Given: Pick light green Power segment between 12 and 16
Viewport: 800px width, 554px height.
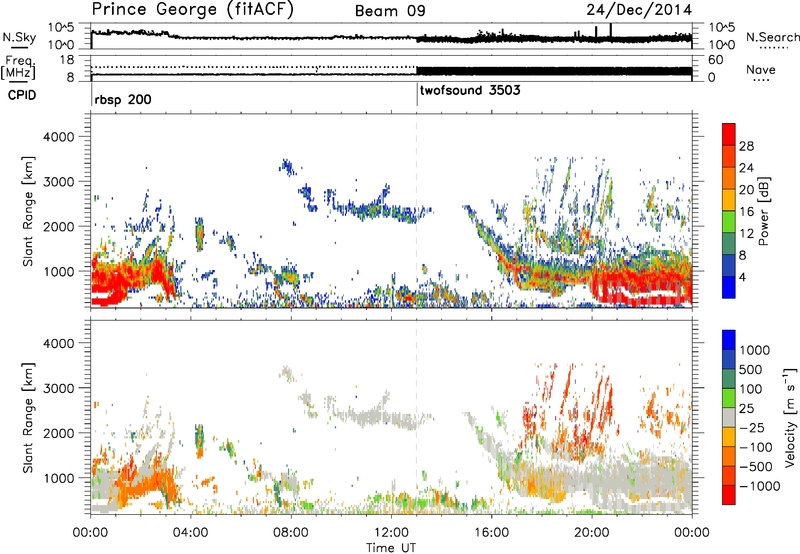Looking at the screenshot, I should coord(729,221).
